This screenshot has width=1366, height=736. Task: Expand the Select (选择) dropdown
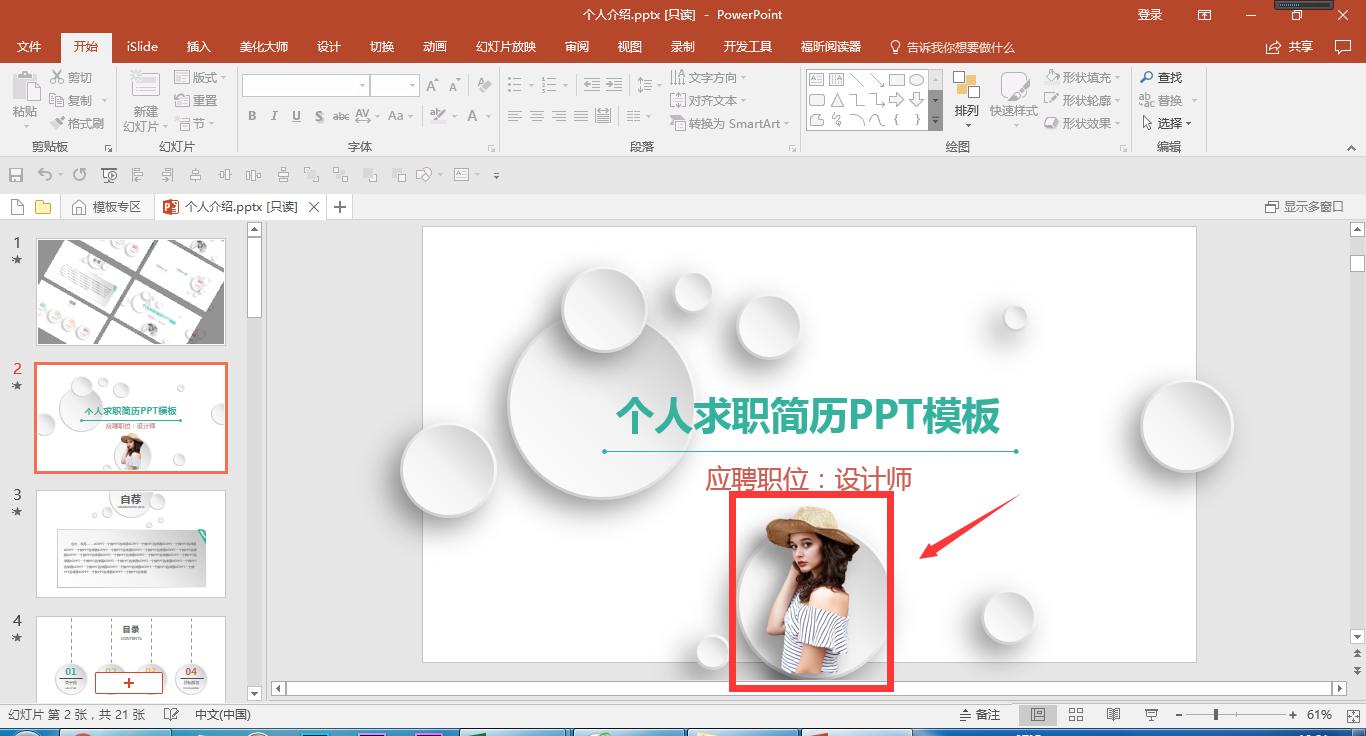(1168, 123)
